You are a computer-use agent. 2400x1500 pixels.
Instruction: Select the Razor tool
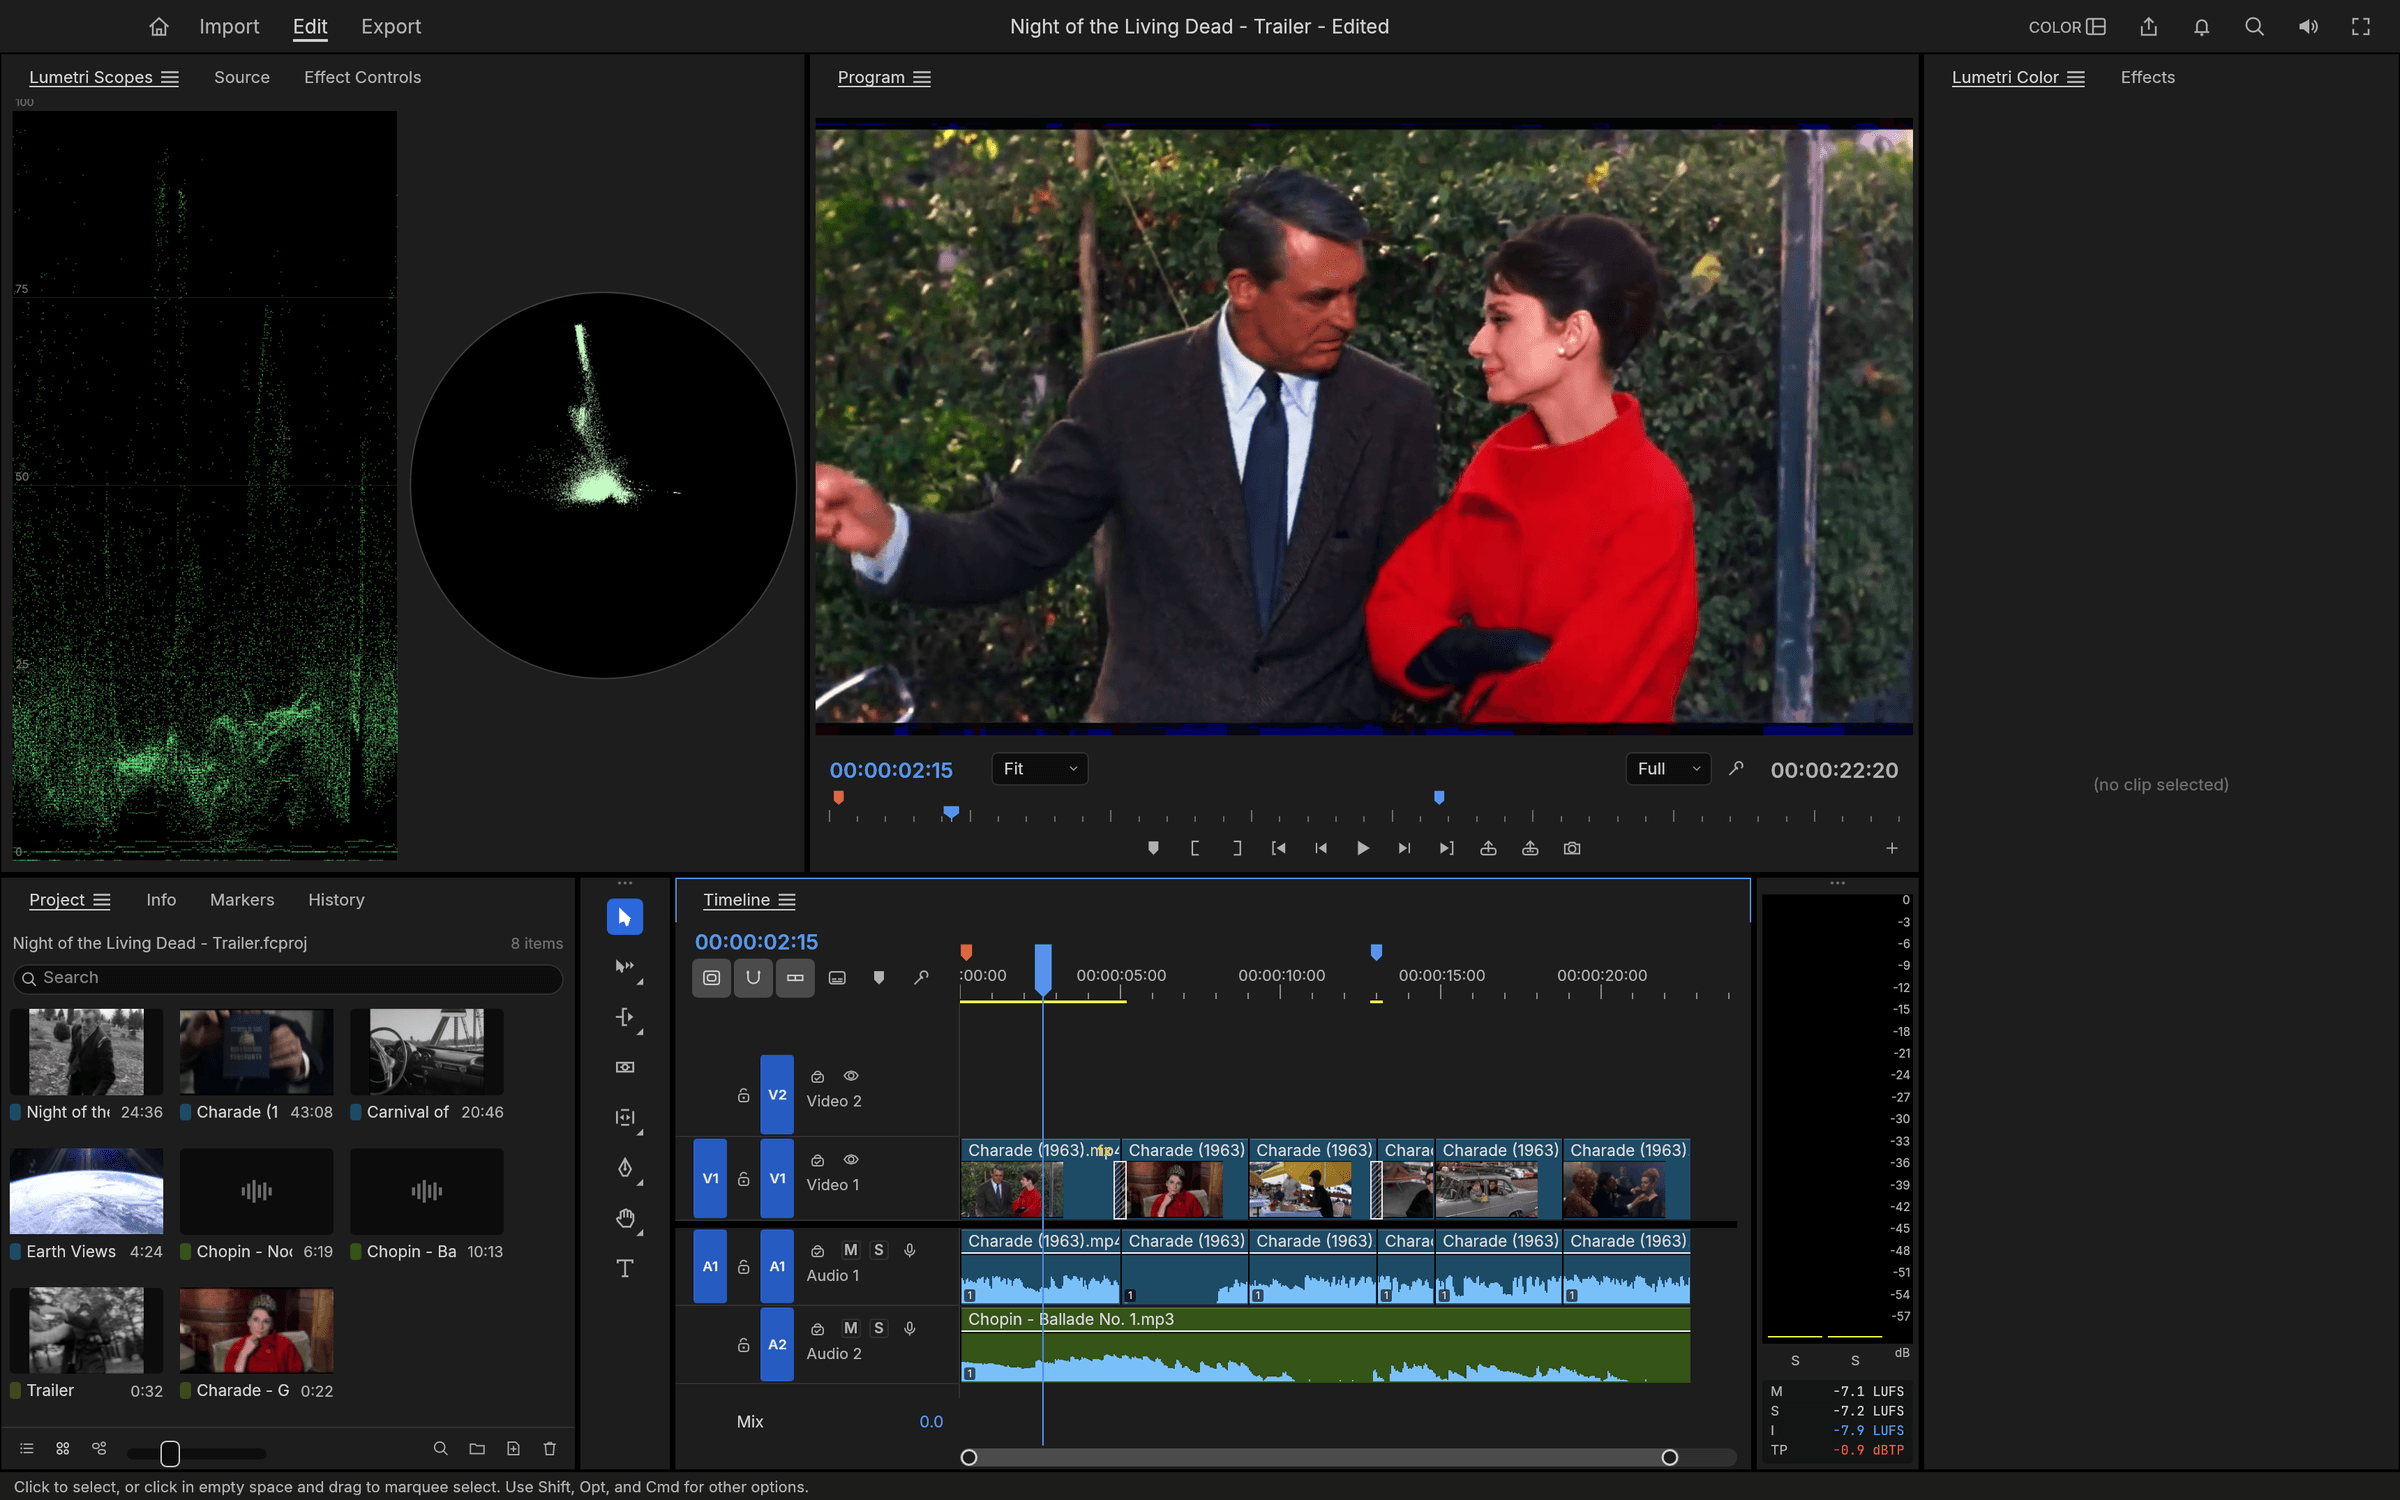624,1067
